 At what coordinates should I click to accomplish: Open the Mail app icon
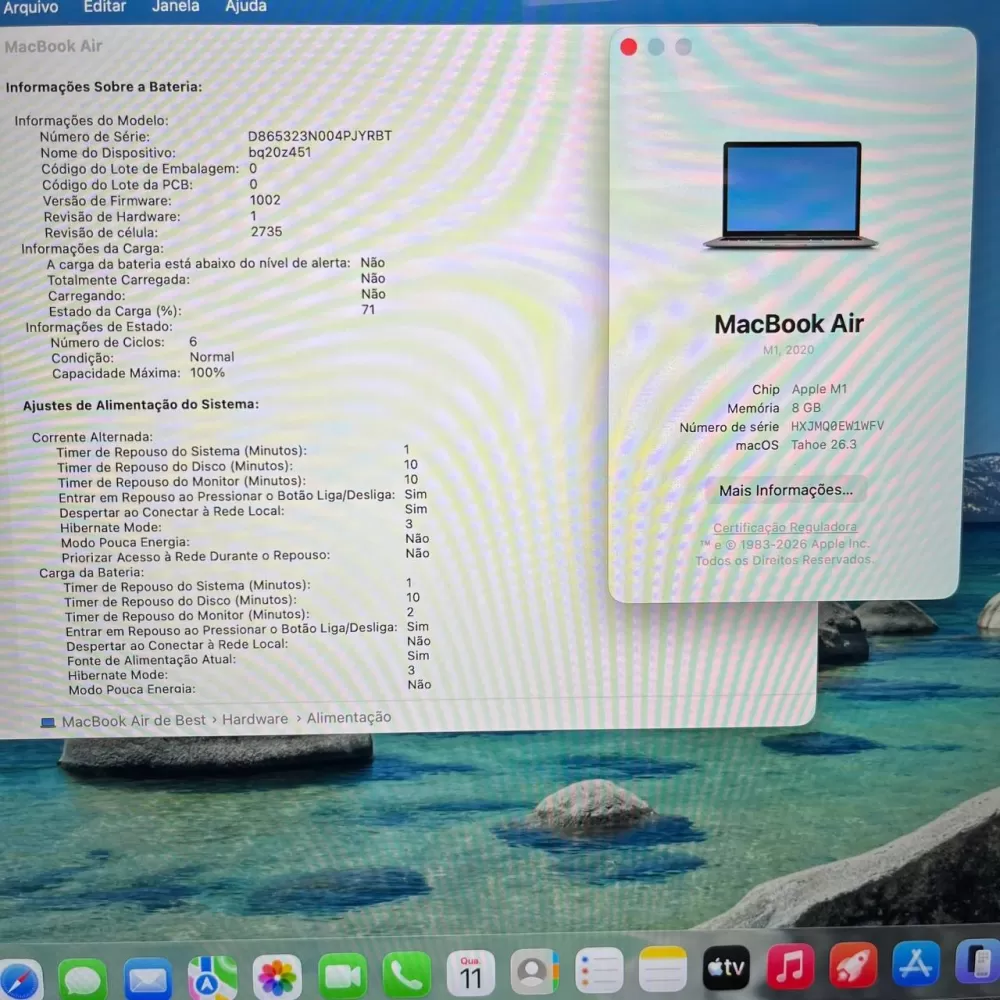[x=148, y=977]
